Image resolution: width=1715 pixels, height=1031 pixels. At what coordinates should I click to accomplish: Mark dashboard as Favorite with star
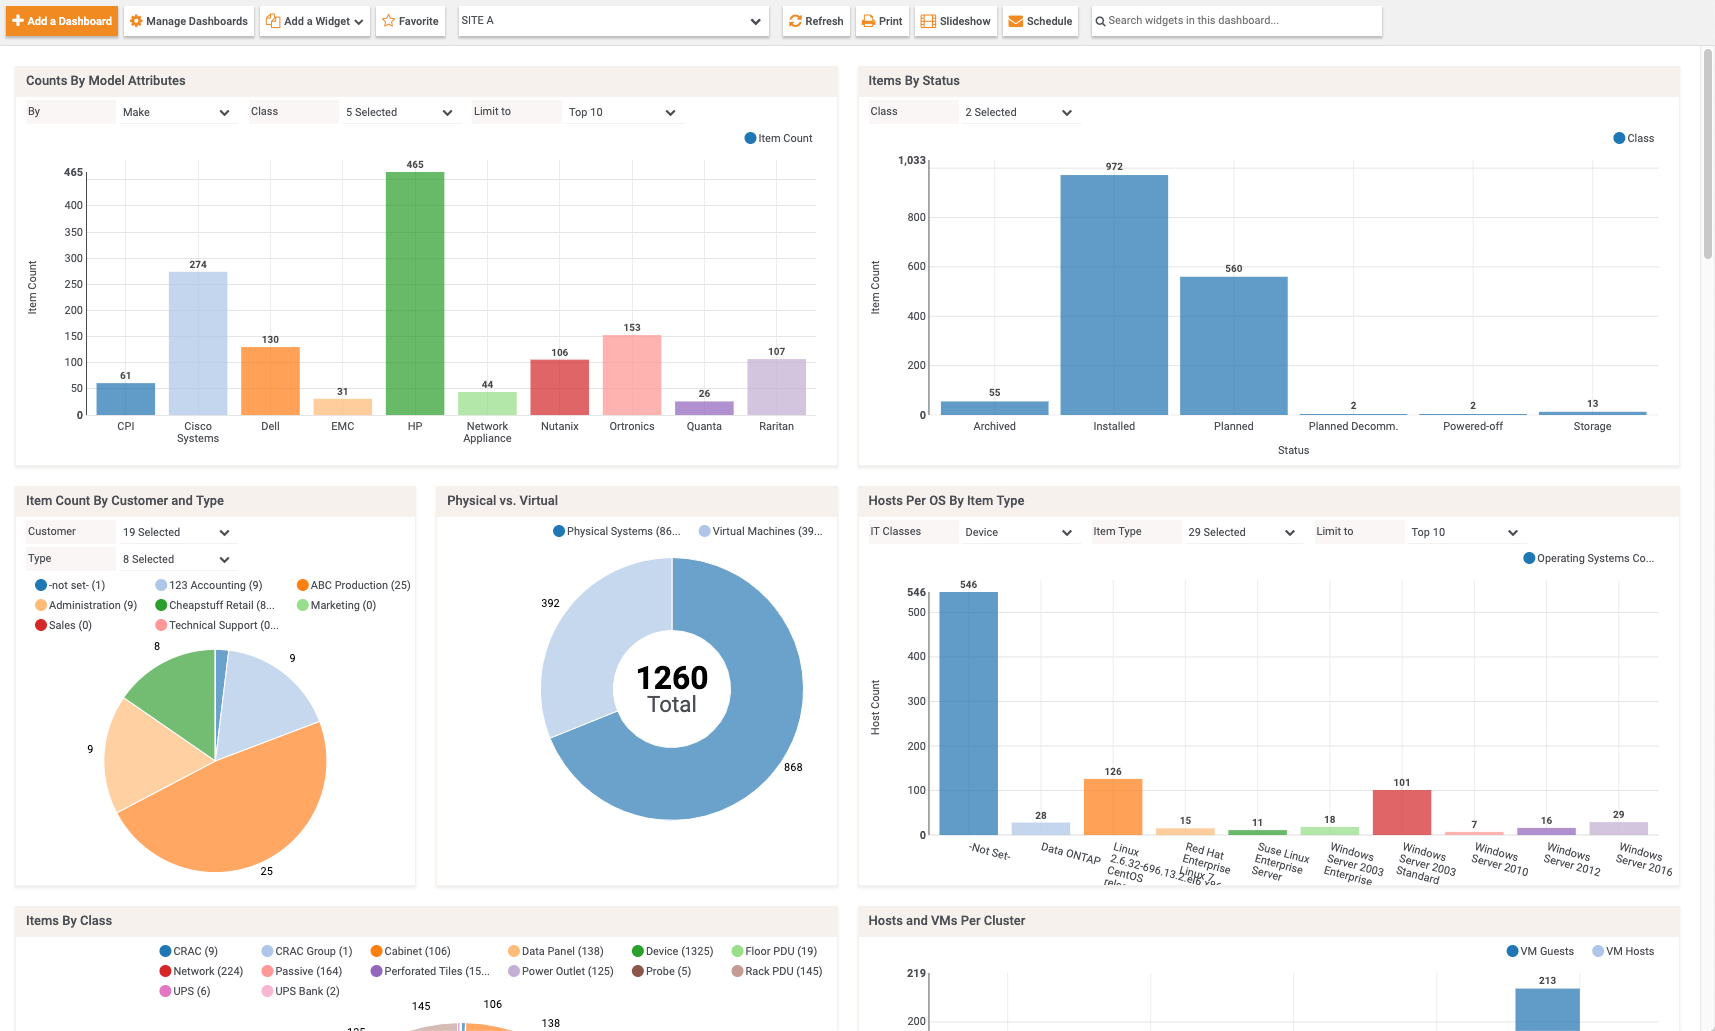coord(411,21)
